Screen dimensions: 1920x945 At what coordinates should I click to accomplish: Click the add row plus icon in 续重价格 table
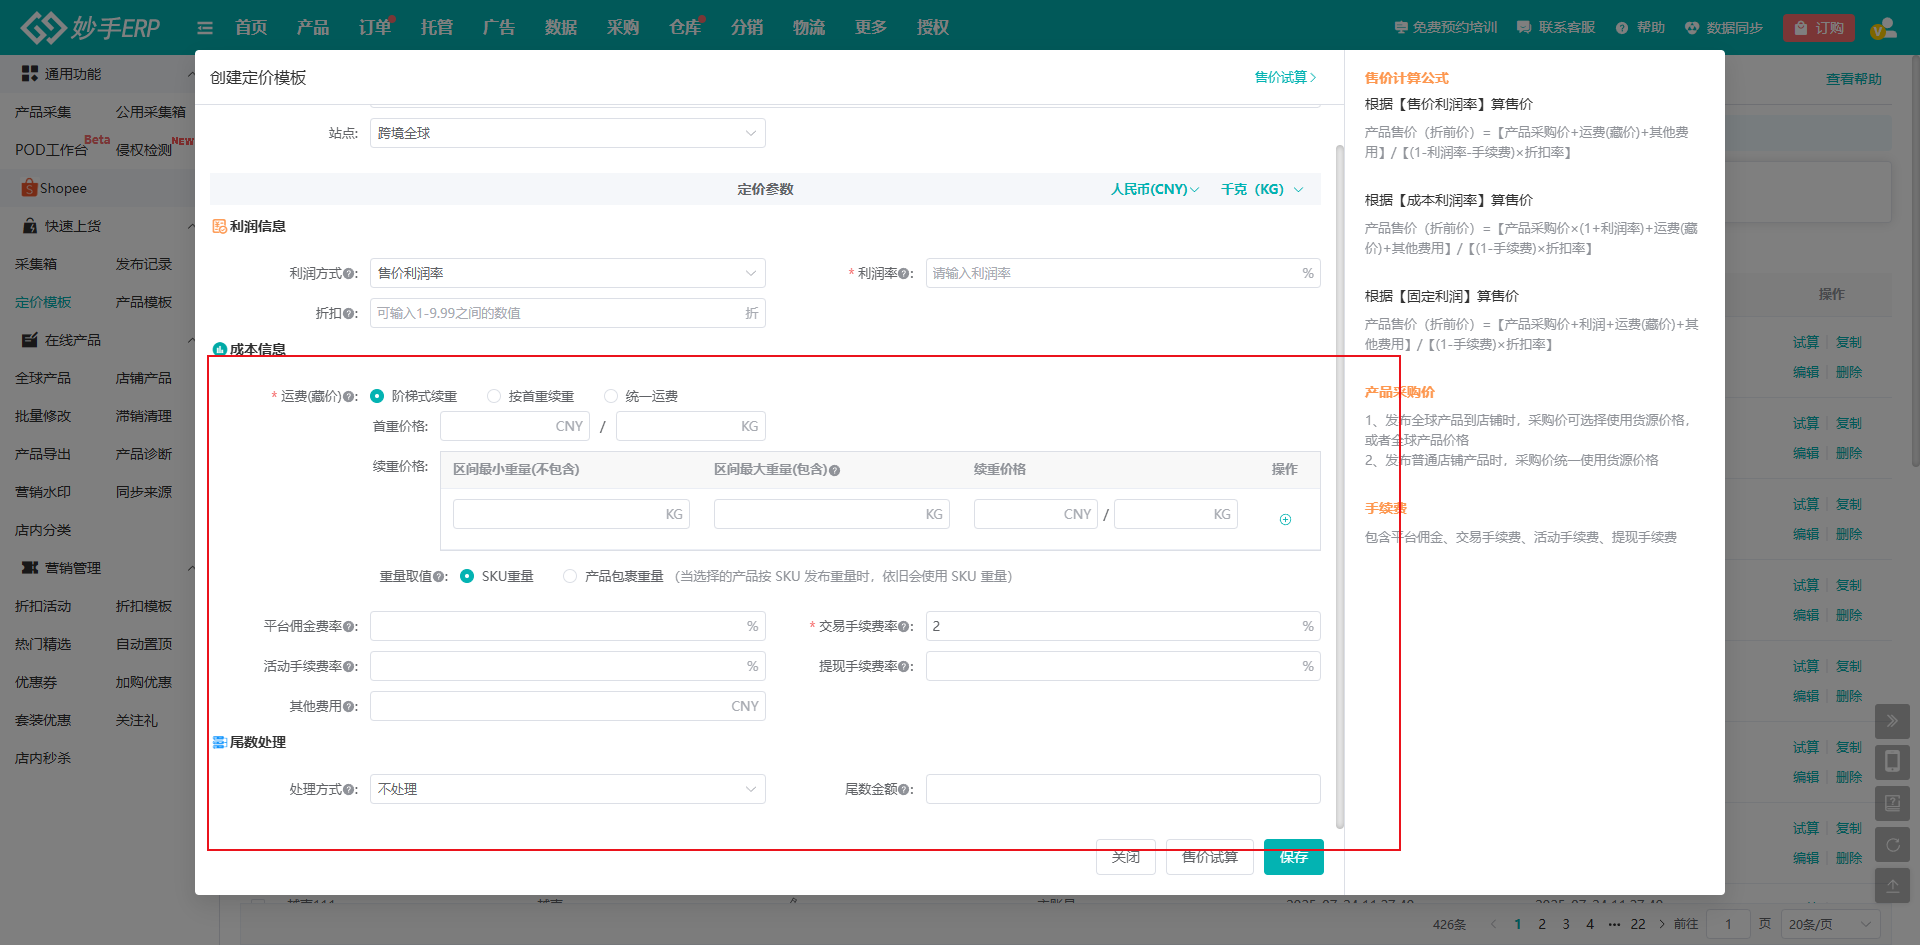point(1285,519)
